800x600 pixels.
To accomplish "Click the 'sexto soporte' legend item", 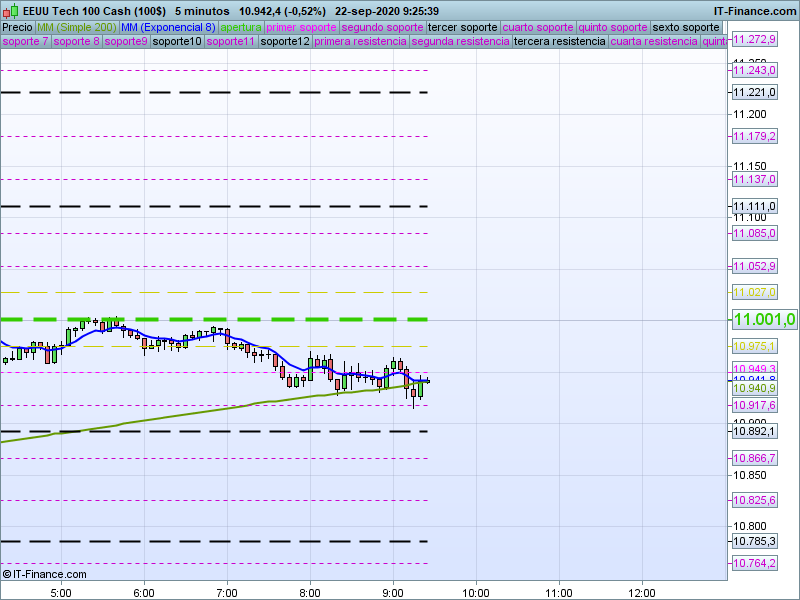I will [685, 27].
